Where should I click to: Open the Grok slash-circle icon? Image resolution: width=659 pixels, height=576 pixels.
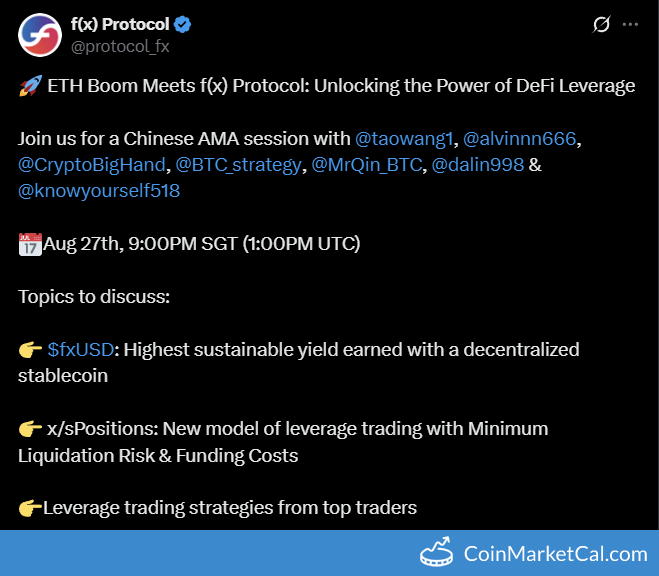[x=601, y=24]
